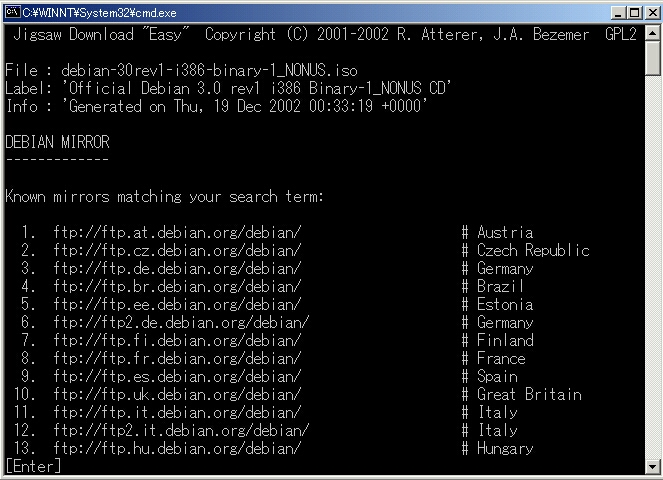Select mirror ftp://ftp.hu.debian.org/debian/
Viewport: 663px width, 480px height.
tap(177, 448)
